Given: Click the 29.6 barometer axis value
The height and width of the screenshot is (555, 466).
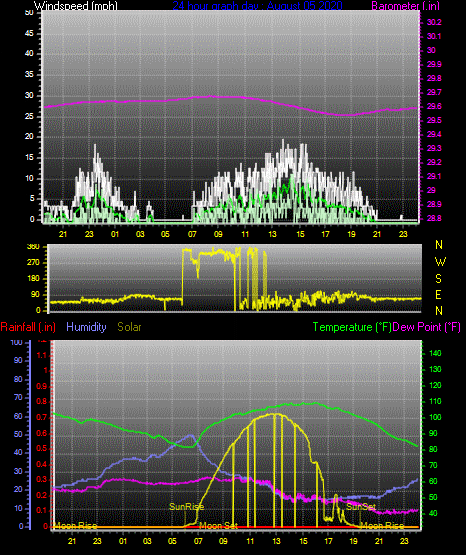Looking at the screenshot, I should (x=434, y=107).
